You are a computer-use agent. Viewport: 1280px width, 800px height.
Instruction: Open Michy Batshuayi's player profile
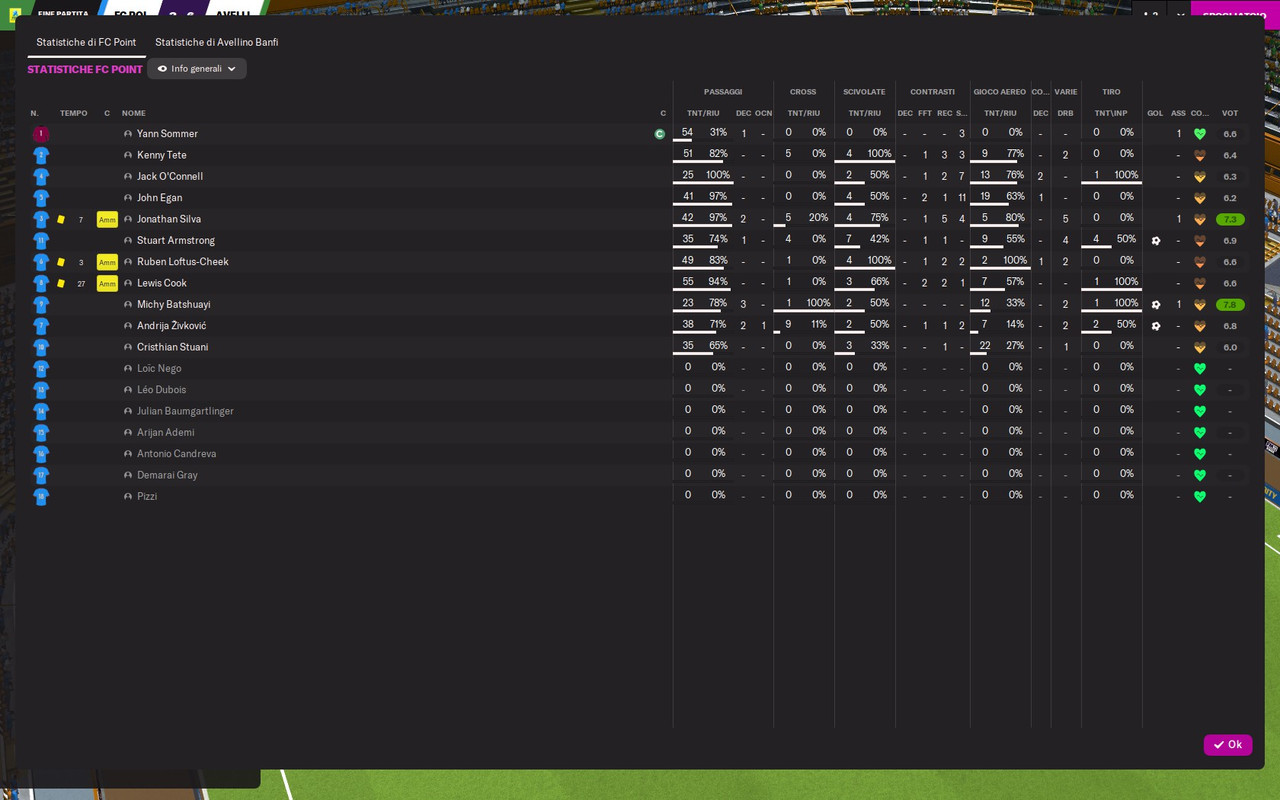pyautogui.click(x=174, y=305)
